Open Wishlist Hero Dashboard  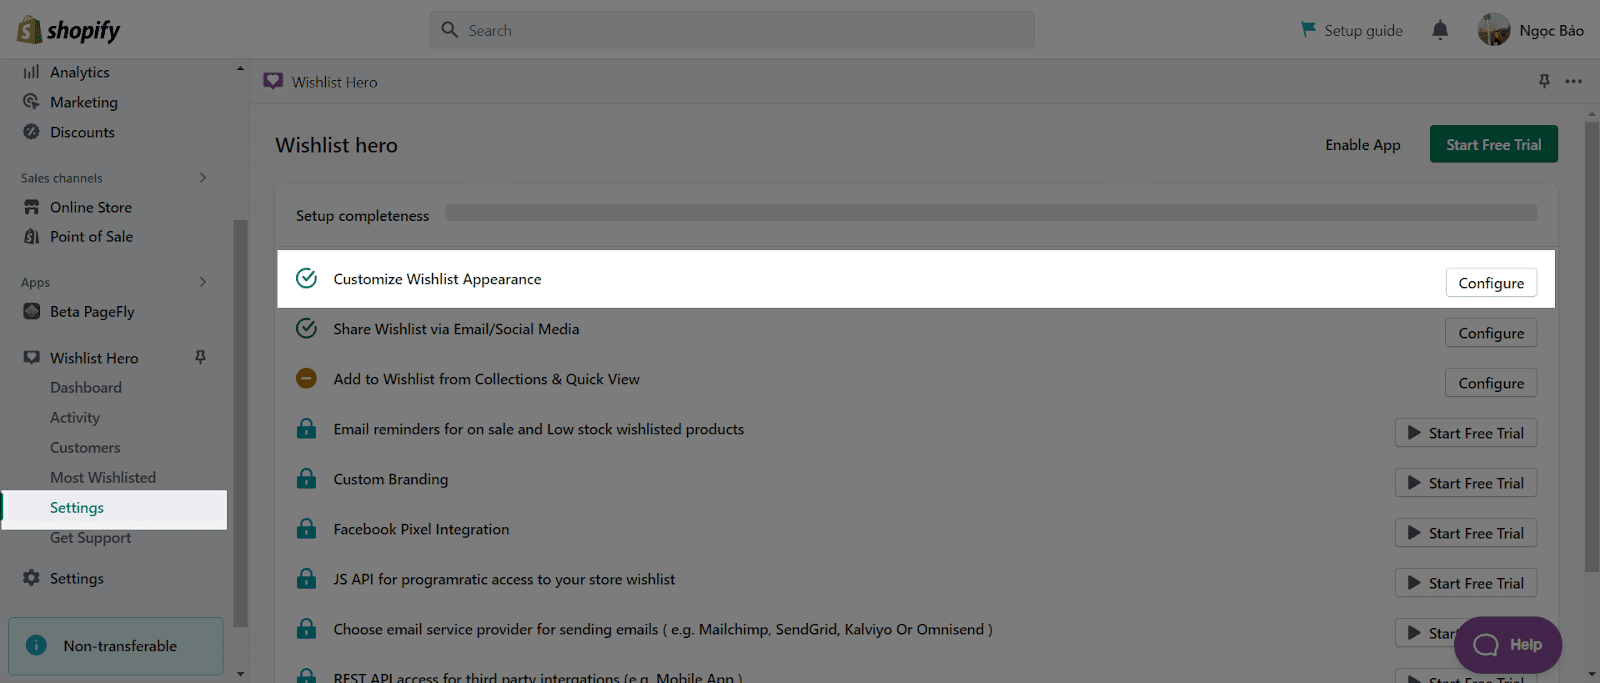86,387
